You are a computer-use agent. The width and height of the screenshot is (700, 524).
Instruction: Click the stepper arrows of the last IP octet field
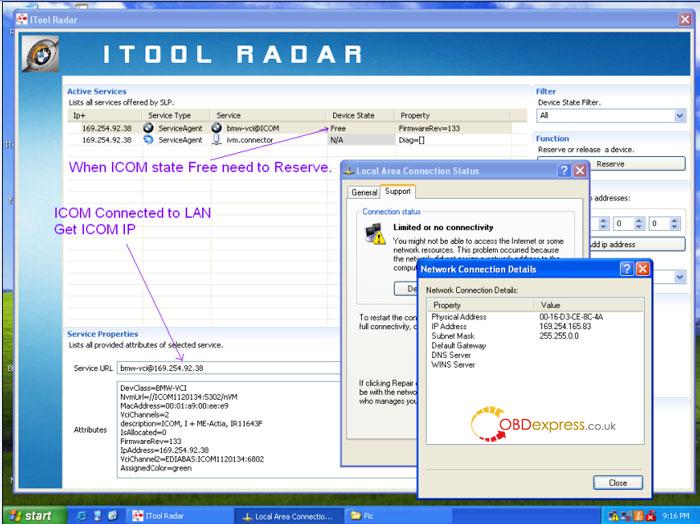[x=675, y=223]
